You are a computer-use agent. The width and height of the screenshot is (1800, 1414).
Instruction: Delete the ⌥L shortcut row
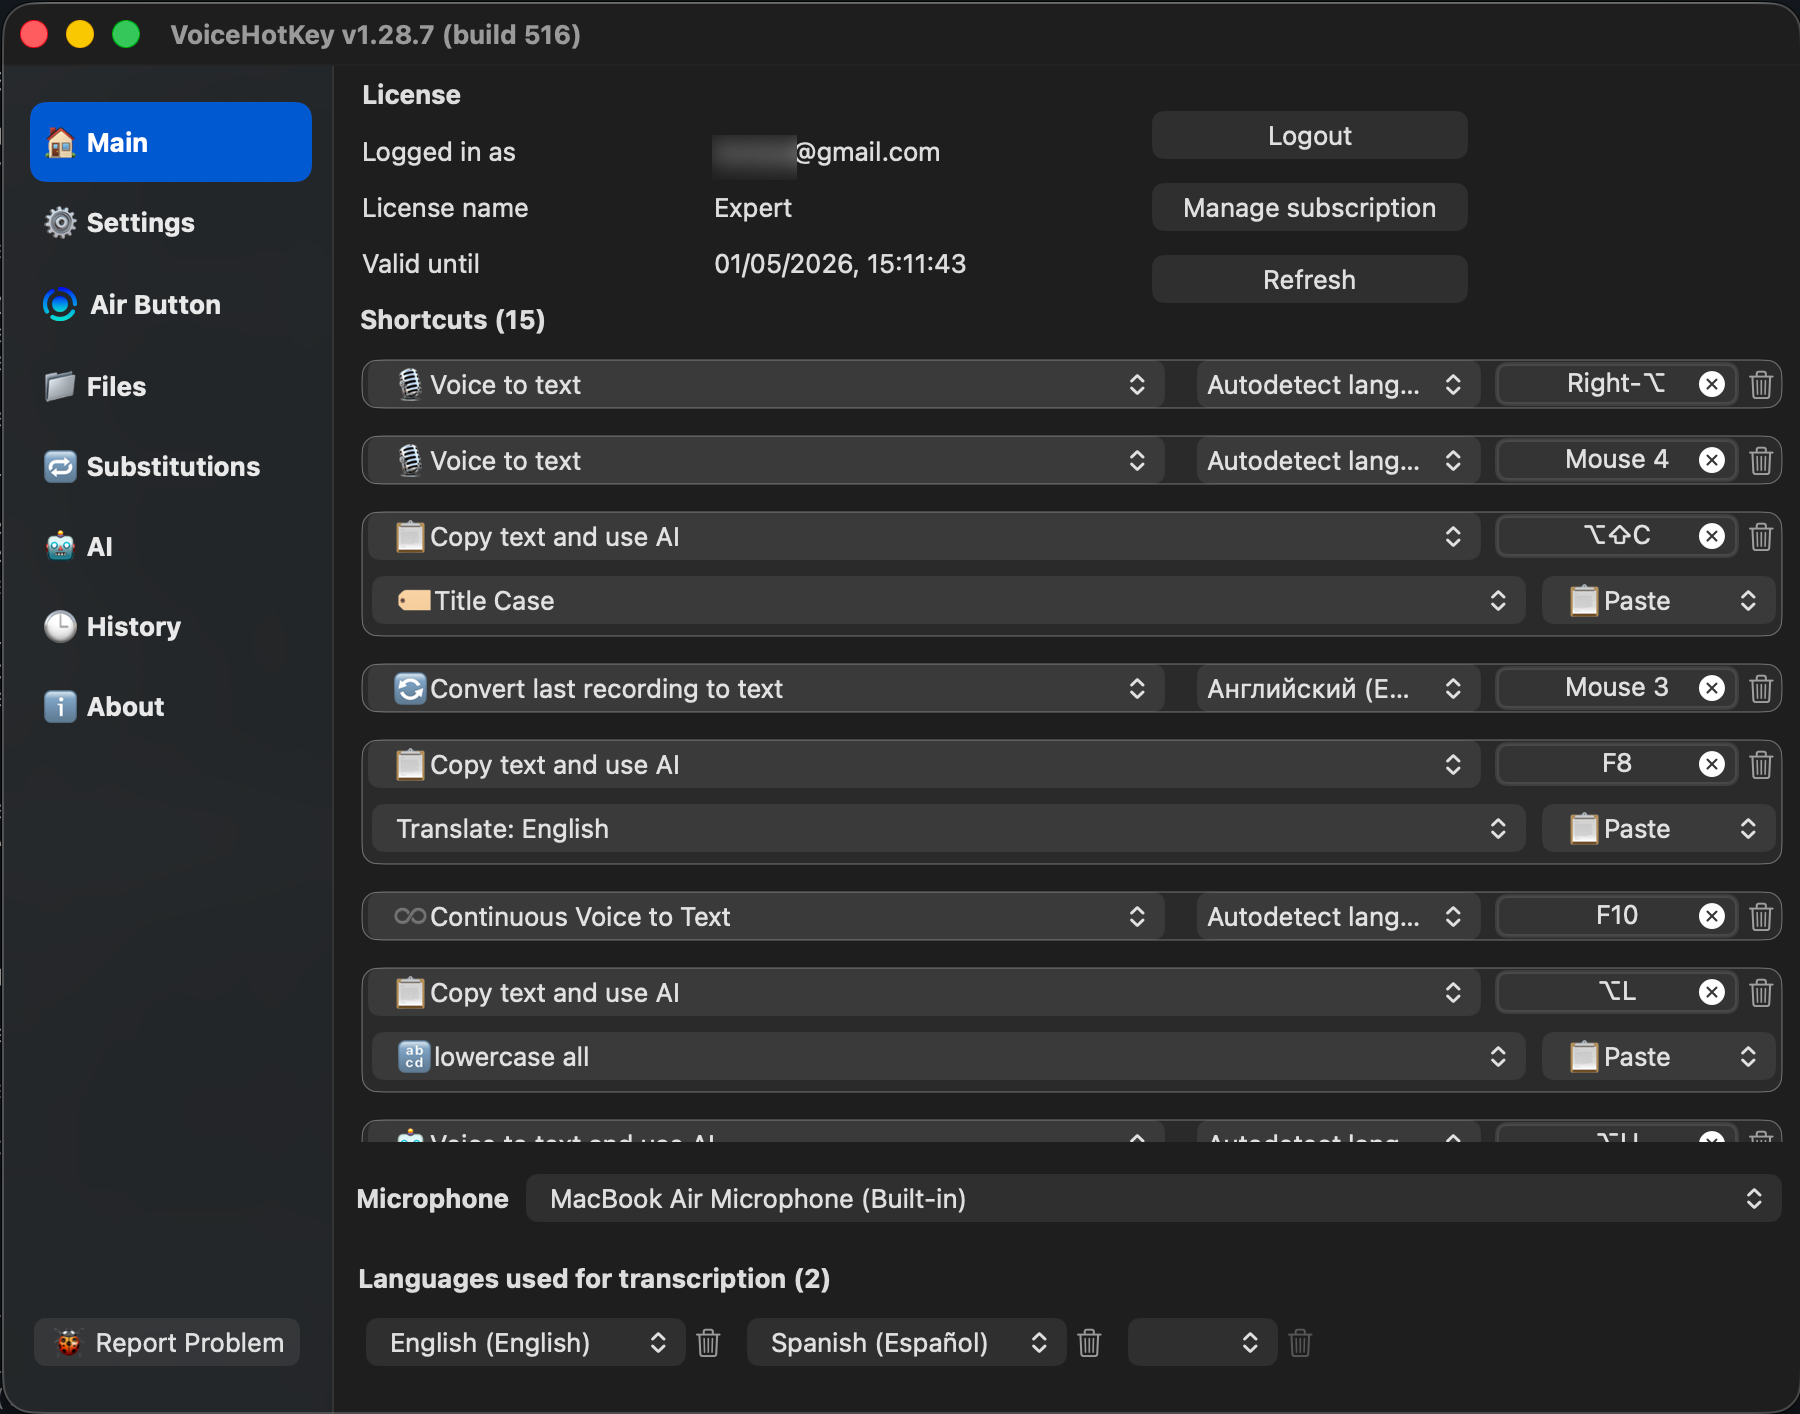coord(1761,993)
